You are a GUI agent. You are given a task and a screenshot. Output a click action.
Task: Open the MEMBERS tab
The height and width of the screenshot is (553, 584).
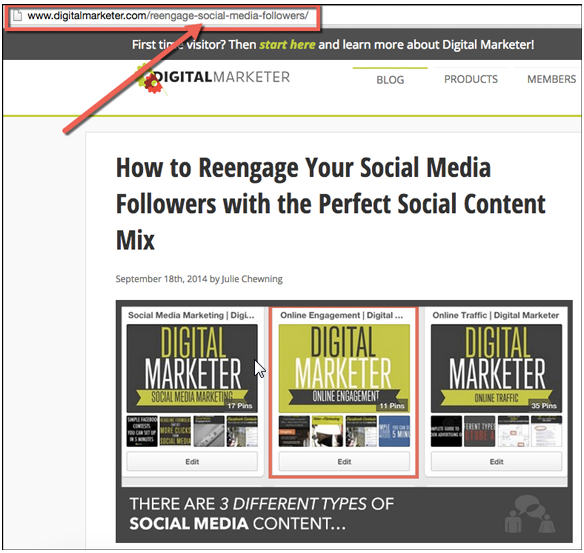coord(551,79)
